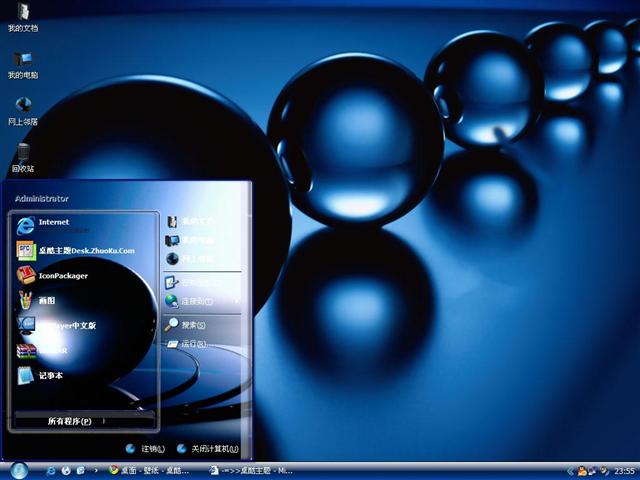Open the 网上邻居 desktop icon

coord(23,111)
